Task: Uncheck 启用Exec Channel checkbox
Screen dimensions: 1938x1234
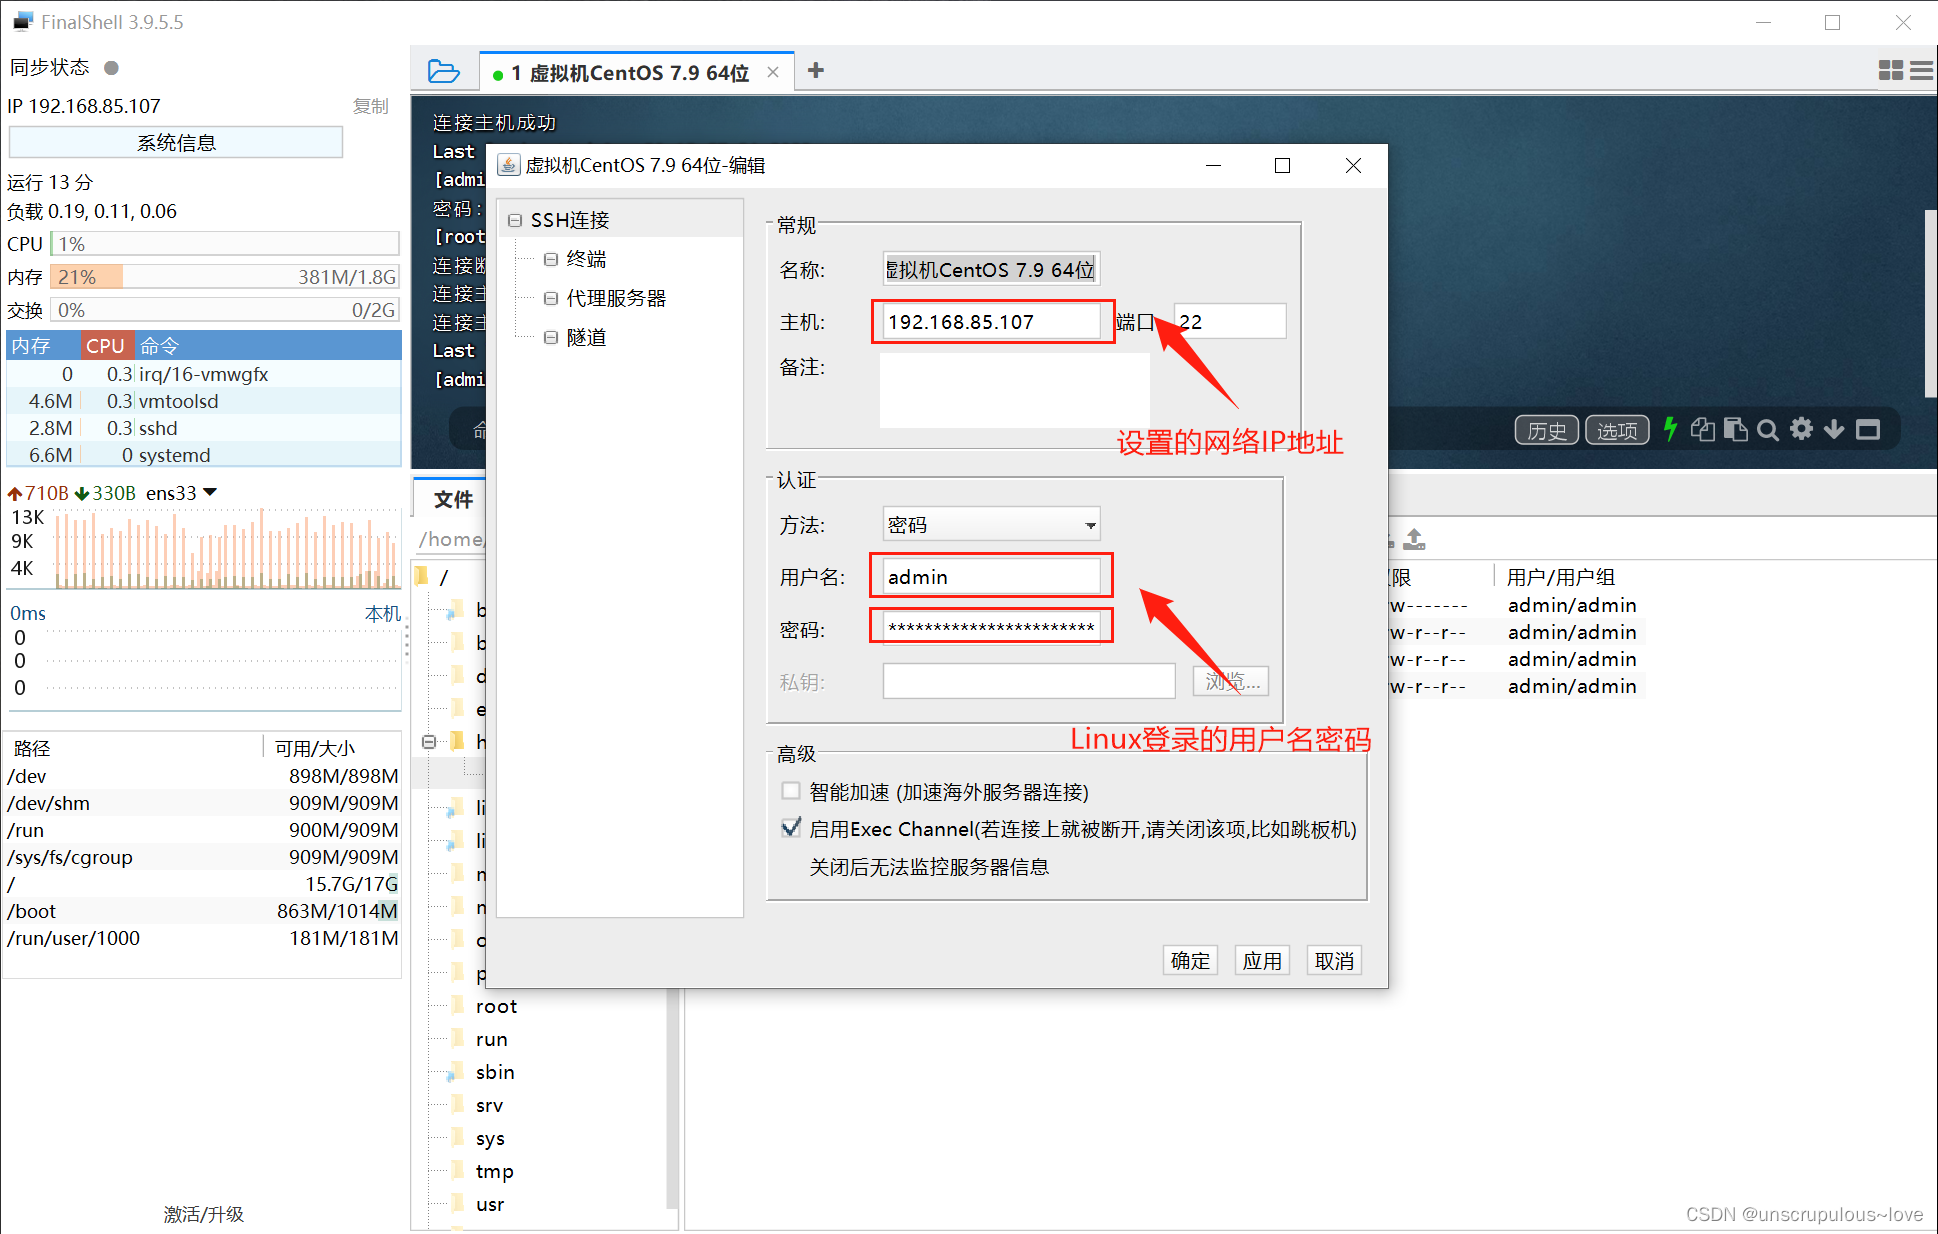Action: [791, 828]
